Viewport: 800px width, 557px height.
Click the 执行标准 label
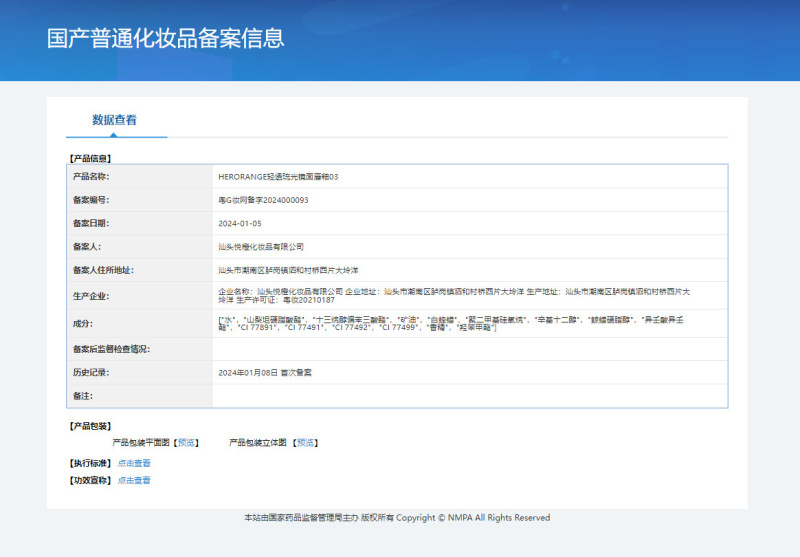tap(90, 463)
